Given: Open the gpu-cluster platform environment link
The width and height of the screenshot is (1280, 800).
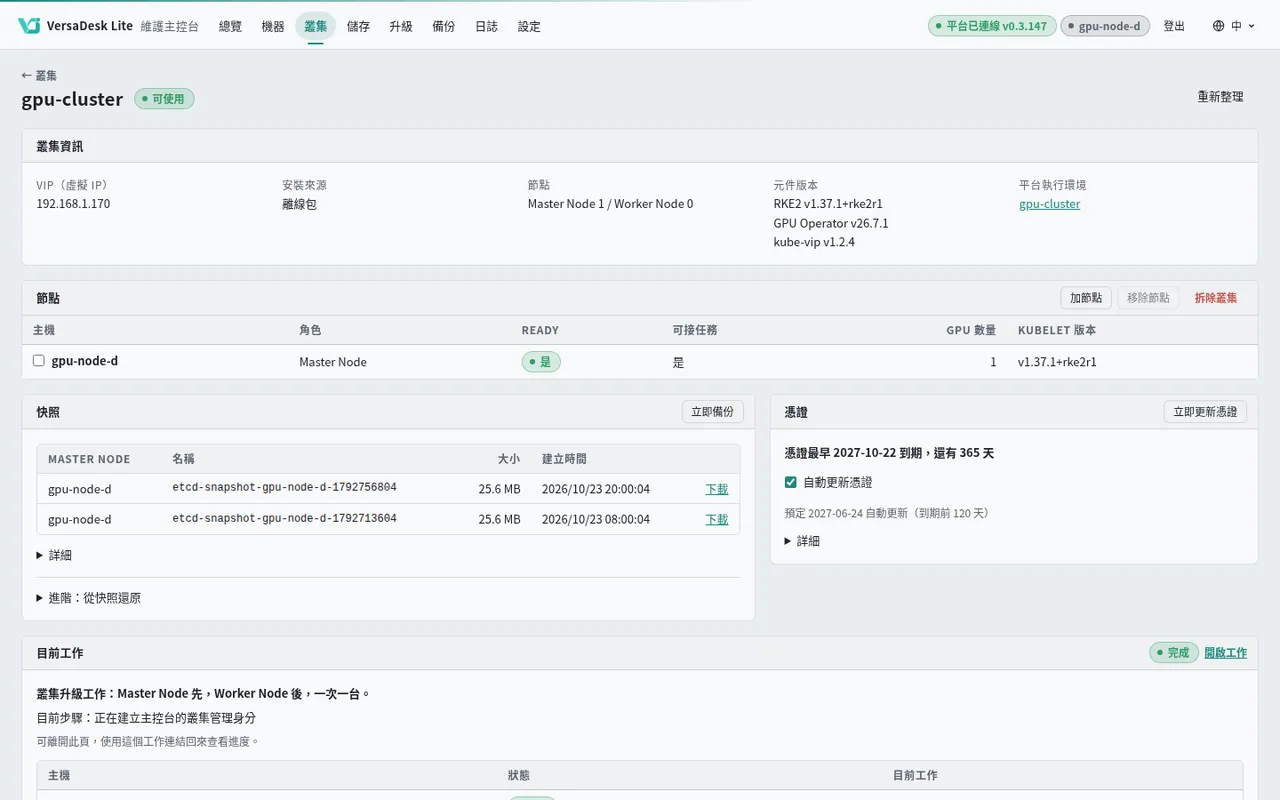Looking at the screenshot, I should (x=1049, y=204).
